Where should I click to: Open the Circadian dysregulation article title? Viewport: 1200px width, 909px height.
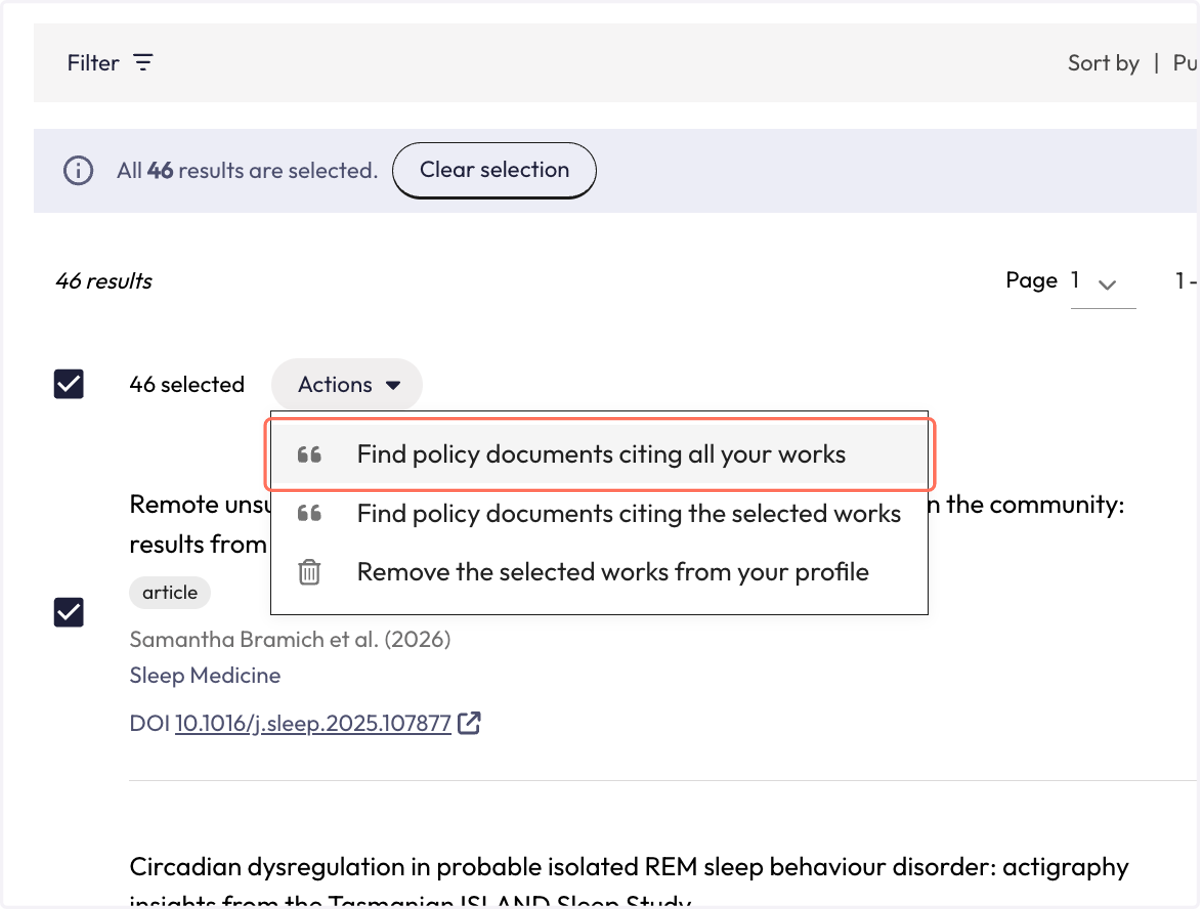(x=629, y=882)
